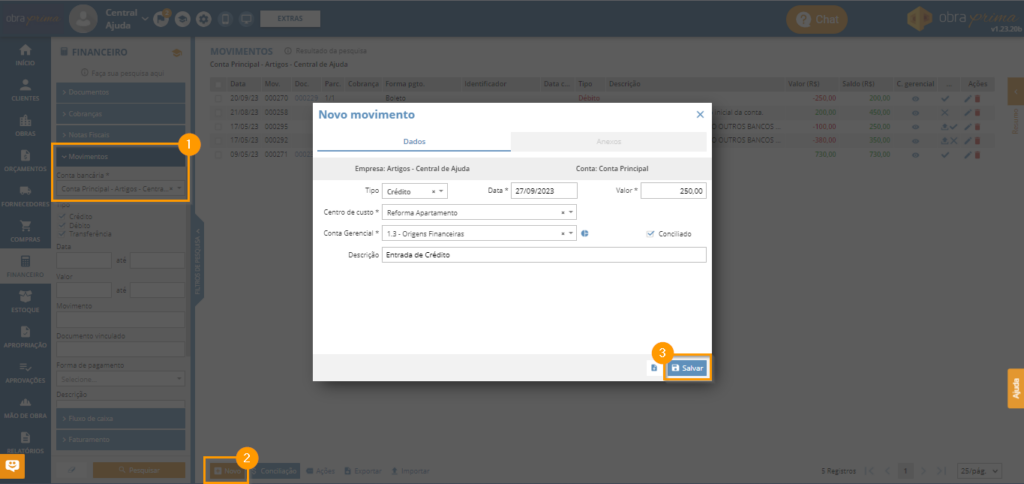Open Financeiro module in sidebar
Image resolution: width=1024 pixels, height=484 pixels.
click(x=25, y=266)
